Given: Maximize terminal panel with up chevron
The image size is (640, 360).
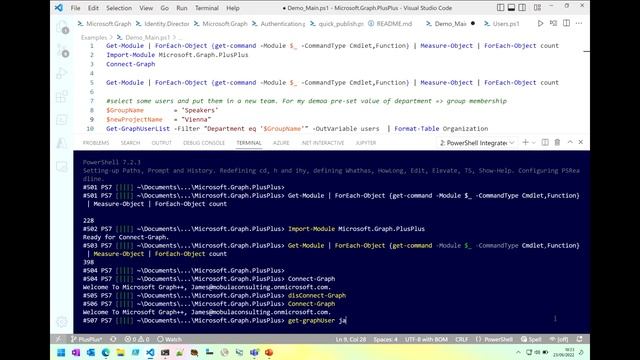Looking at the screenshot, I should (570, 142).
